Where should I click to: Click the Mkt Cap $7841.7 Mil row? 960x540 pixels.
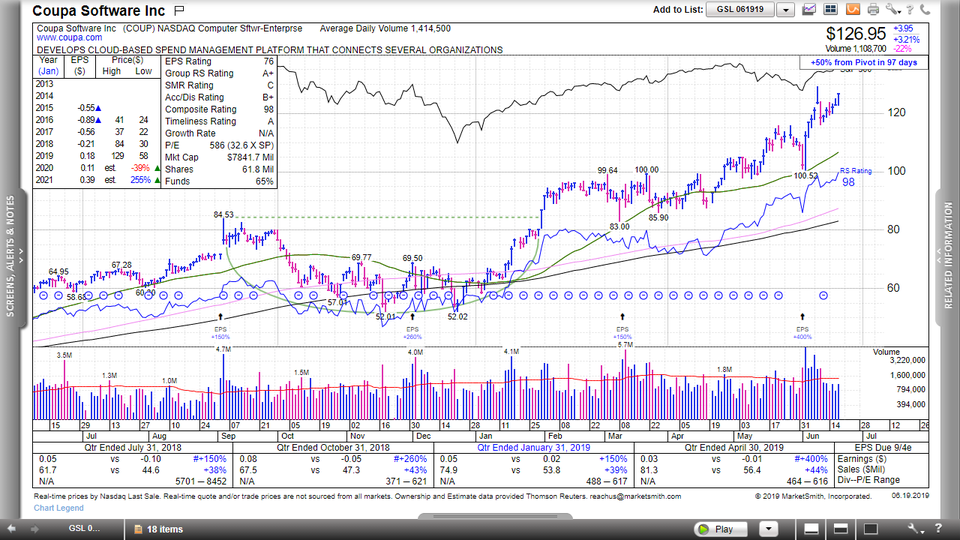(219, 157)
